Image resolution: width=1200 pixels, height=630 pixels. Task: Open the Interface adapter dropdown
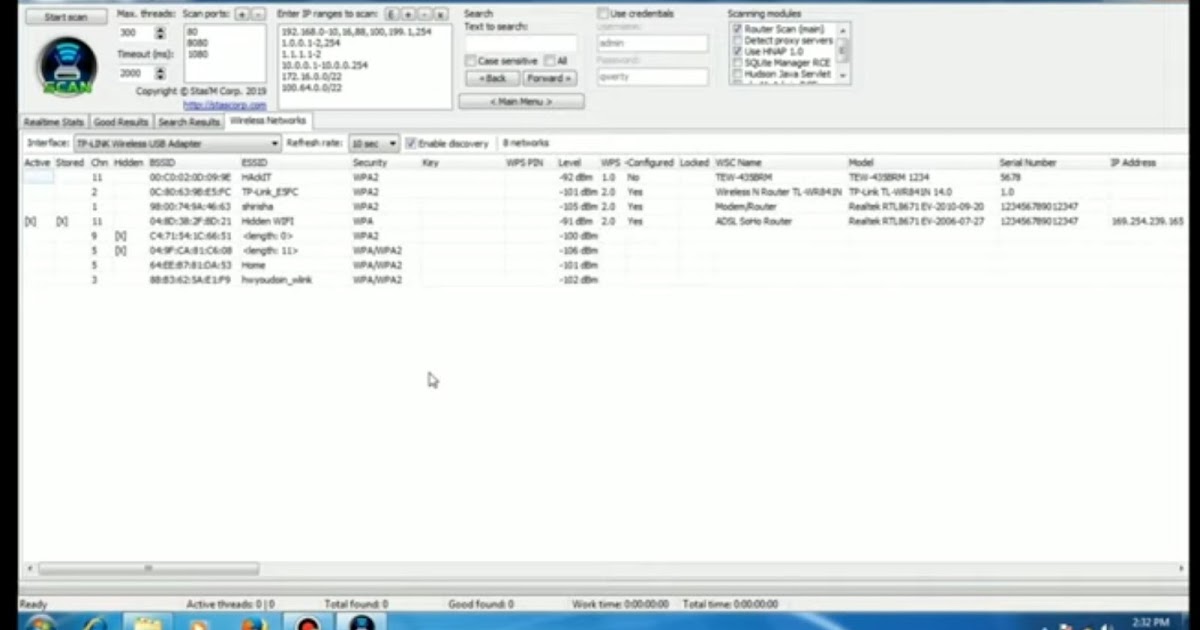click(177, 144)
